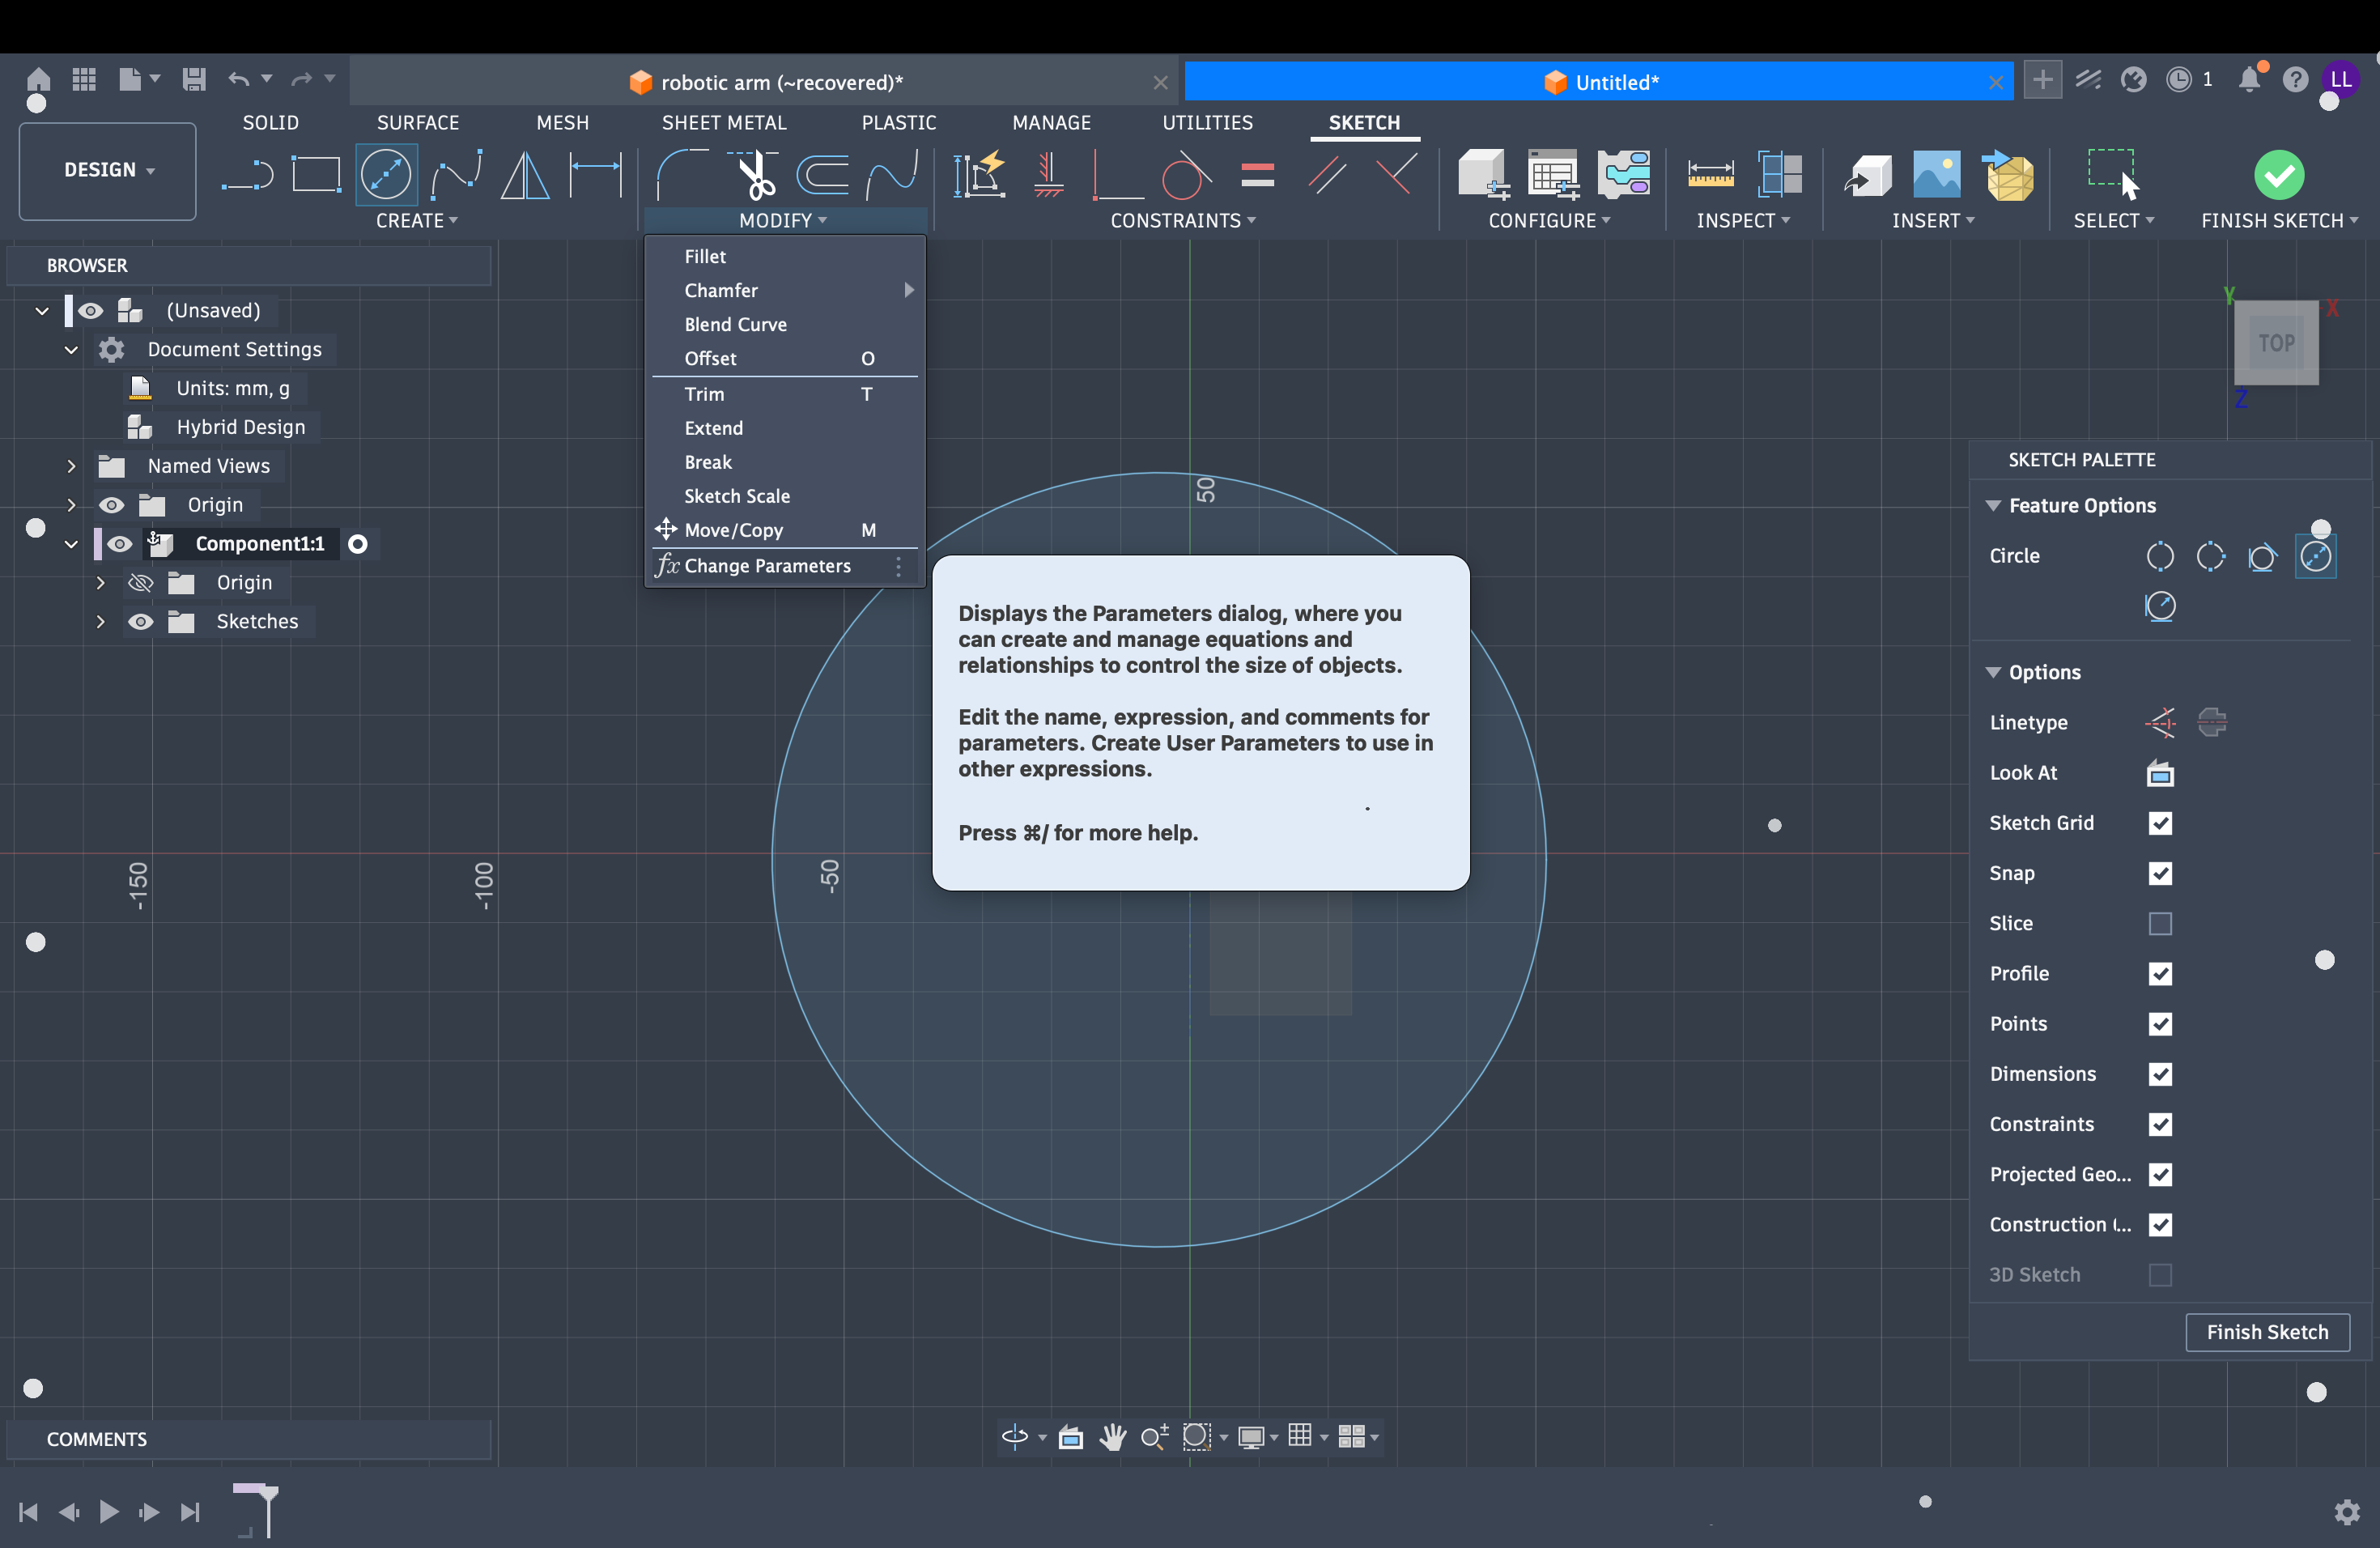Open the INSPECT dropdown menu
This screenshot has width=2380, height=1548.
1742,221
